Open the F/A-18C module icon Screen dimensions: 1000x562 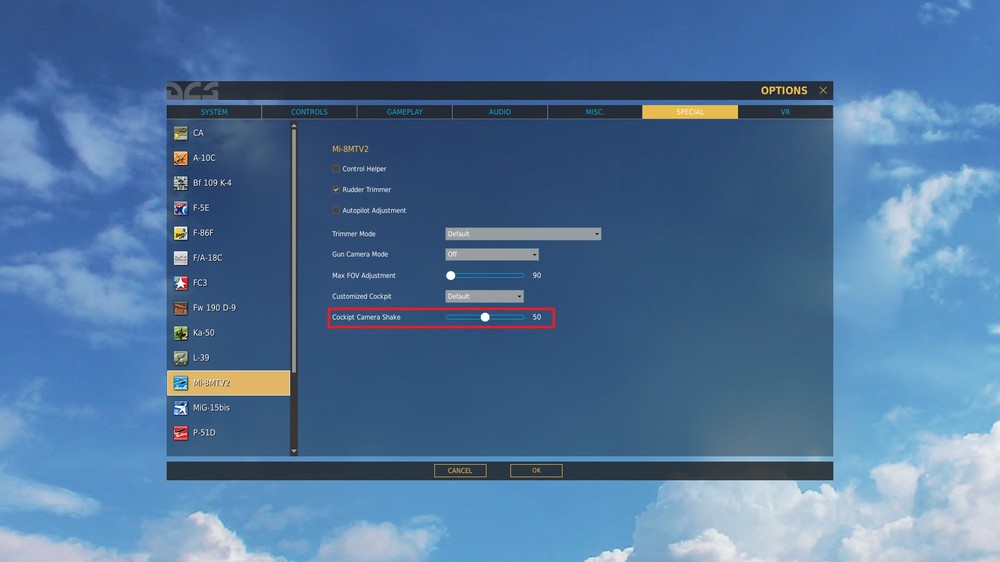click(x=180, y=258)
